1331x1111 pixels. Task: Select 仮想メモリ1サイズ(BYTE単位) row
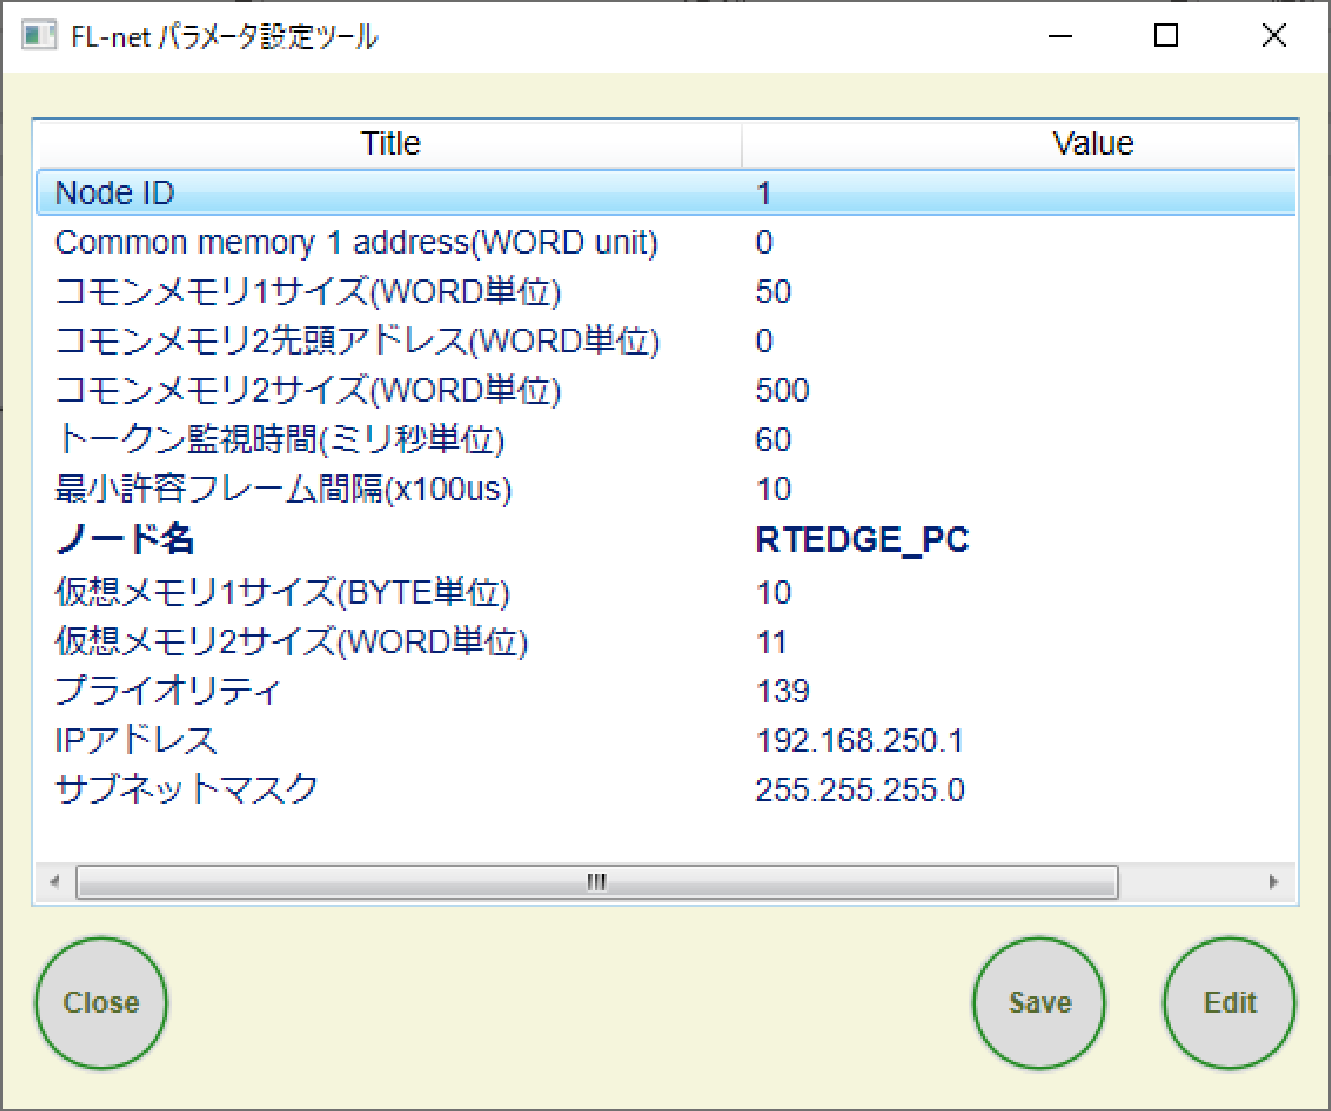(x=666, y=592)
